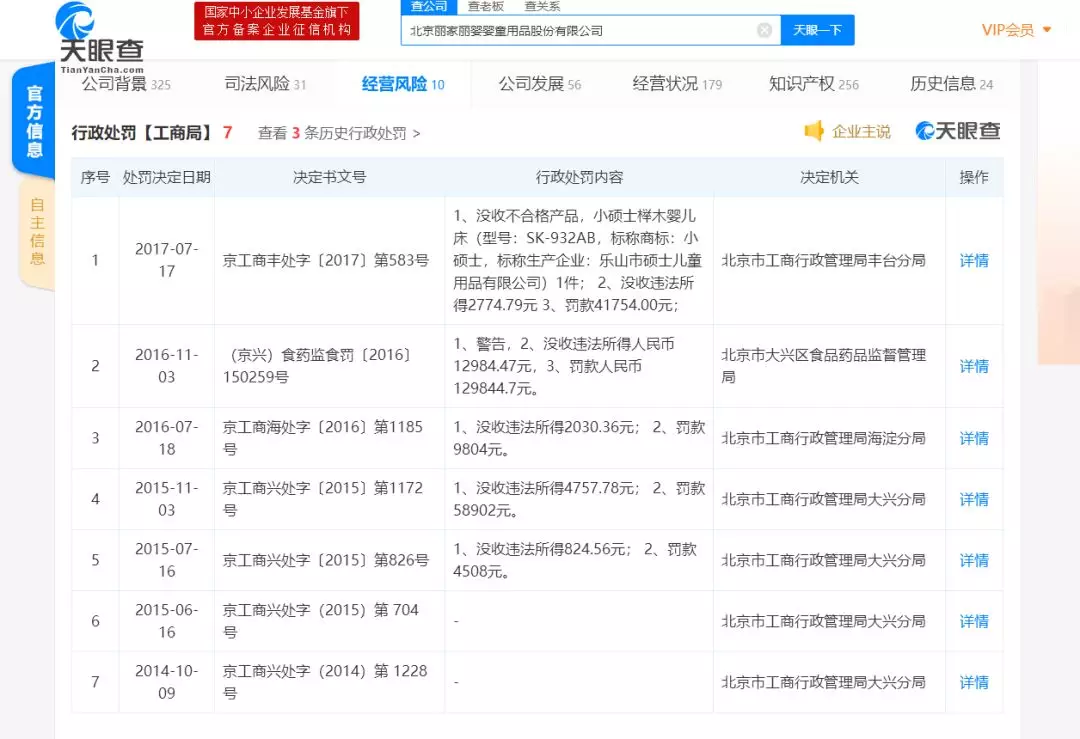Select the 自主信息 side tab
Viewport: 1080px width, 739px height.
click(37, 232)
